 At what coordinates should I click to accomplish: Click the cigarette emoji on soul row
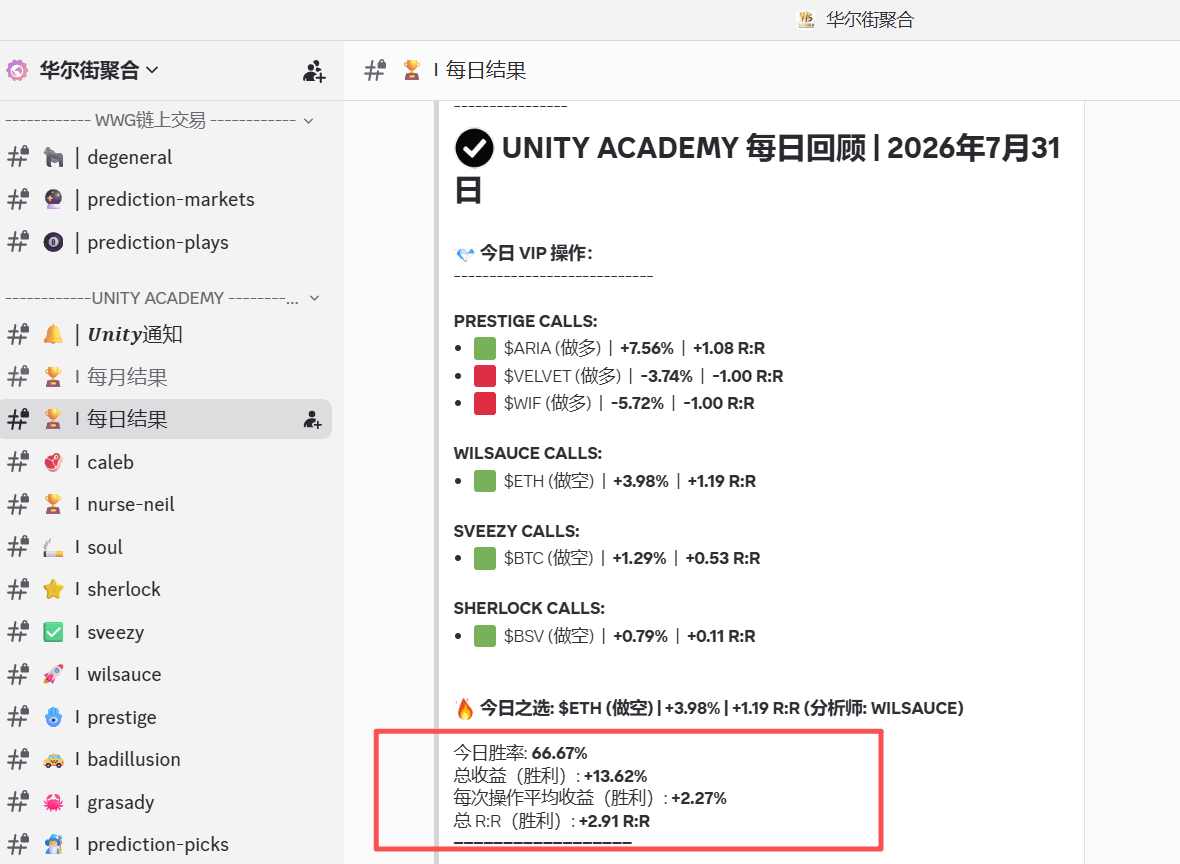53,547
